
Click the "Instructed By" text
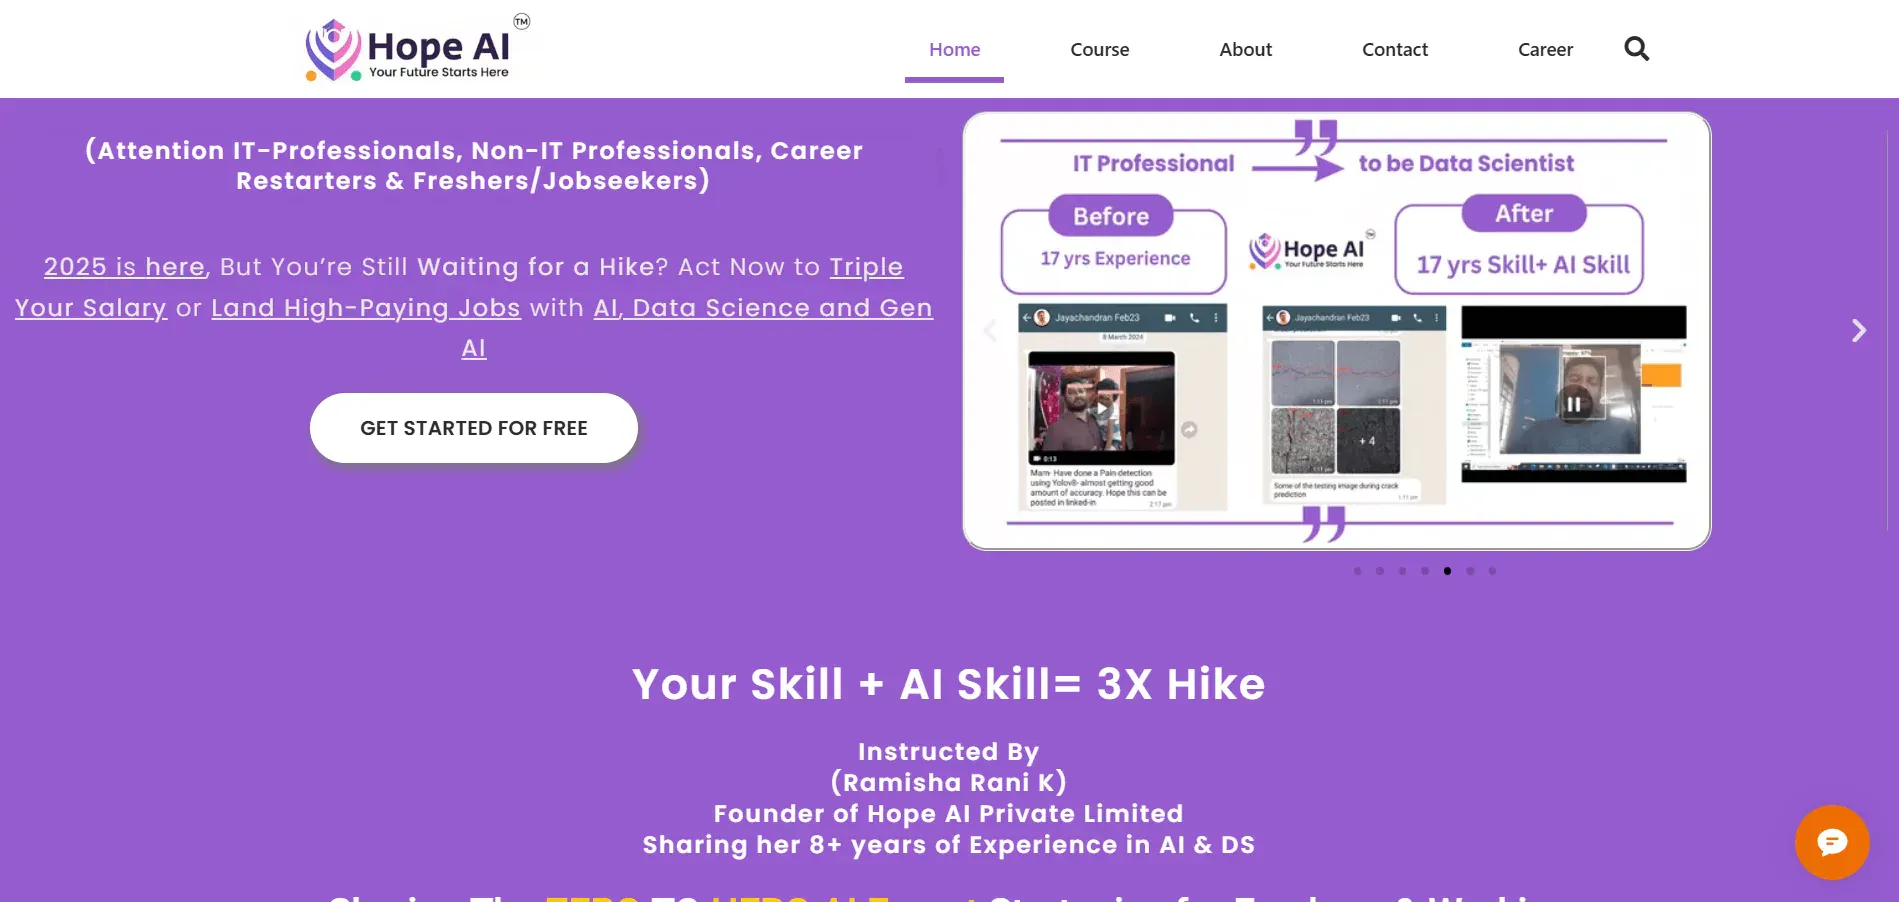coord(948,751)
